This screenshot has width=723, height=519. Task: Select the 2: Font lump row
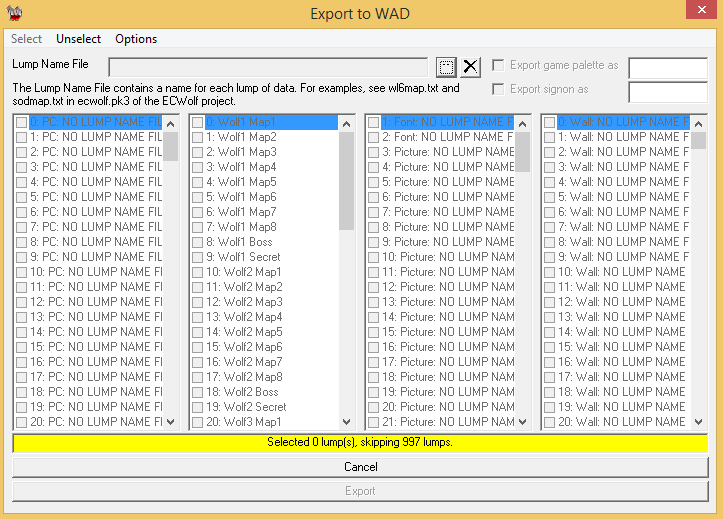[x=441, y=137]
